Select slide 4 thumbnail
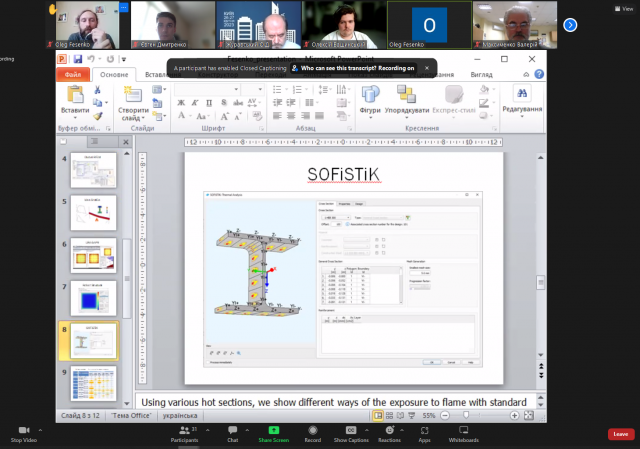 coord(93,170)
